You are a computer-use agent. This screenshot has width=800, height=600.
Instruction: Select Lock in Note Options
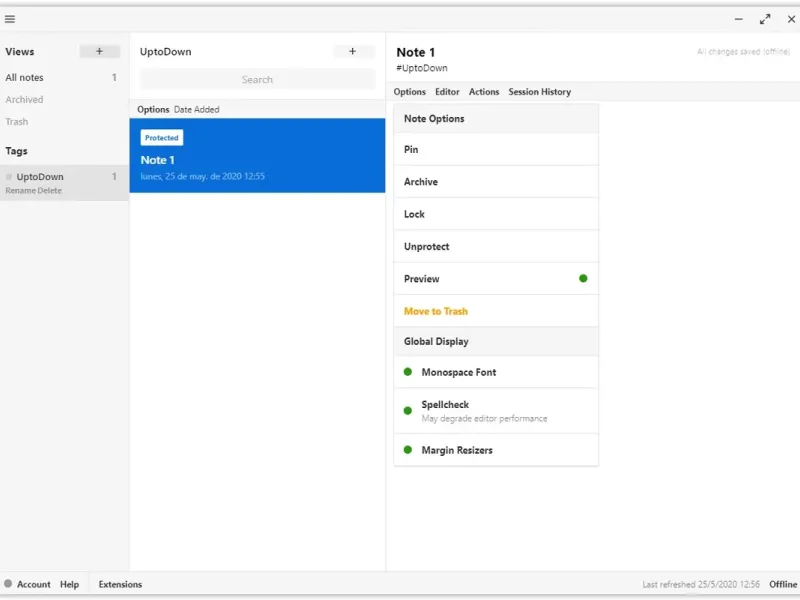[496, 214]
